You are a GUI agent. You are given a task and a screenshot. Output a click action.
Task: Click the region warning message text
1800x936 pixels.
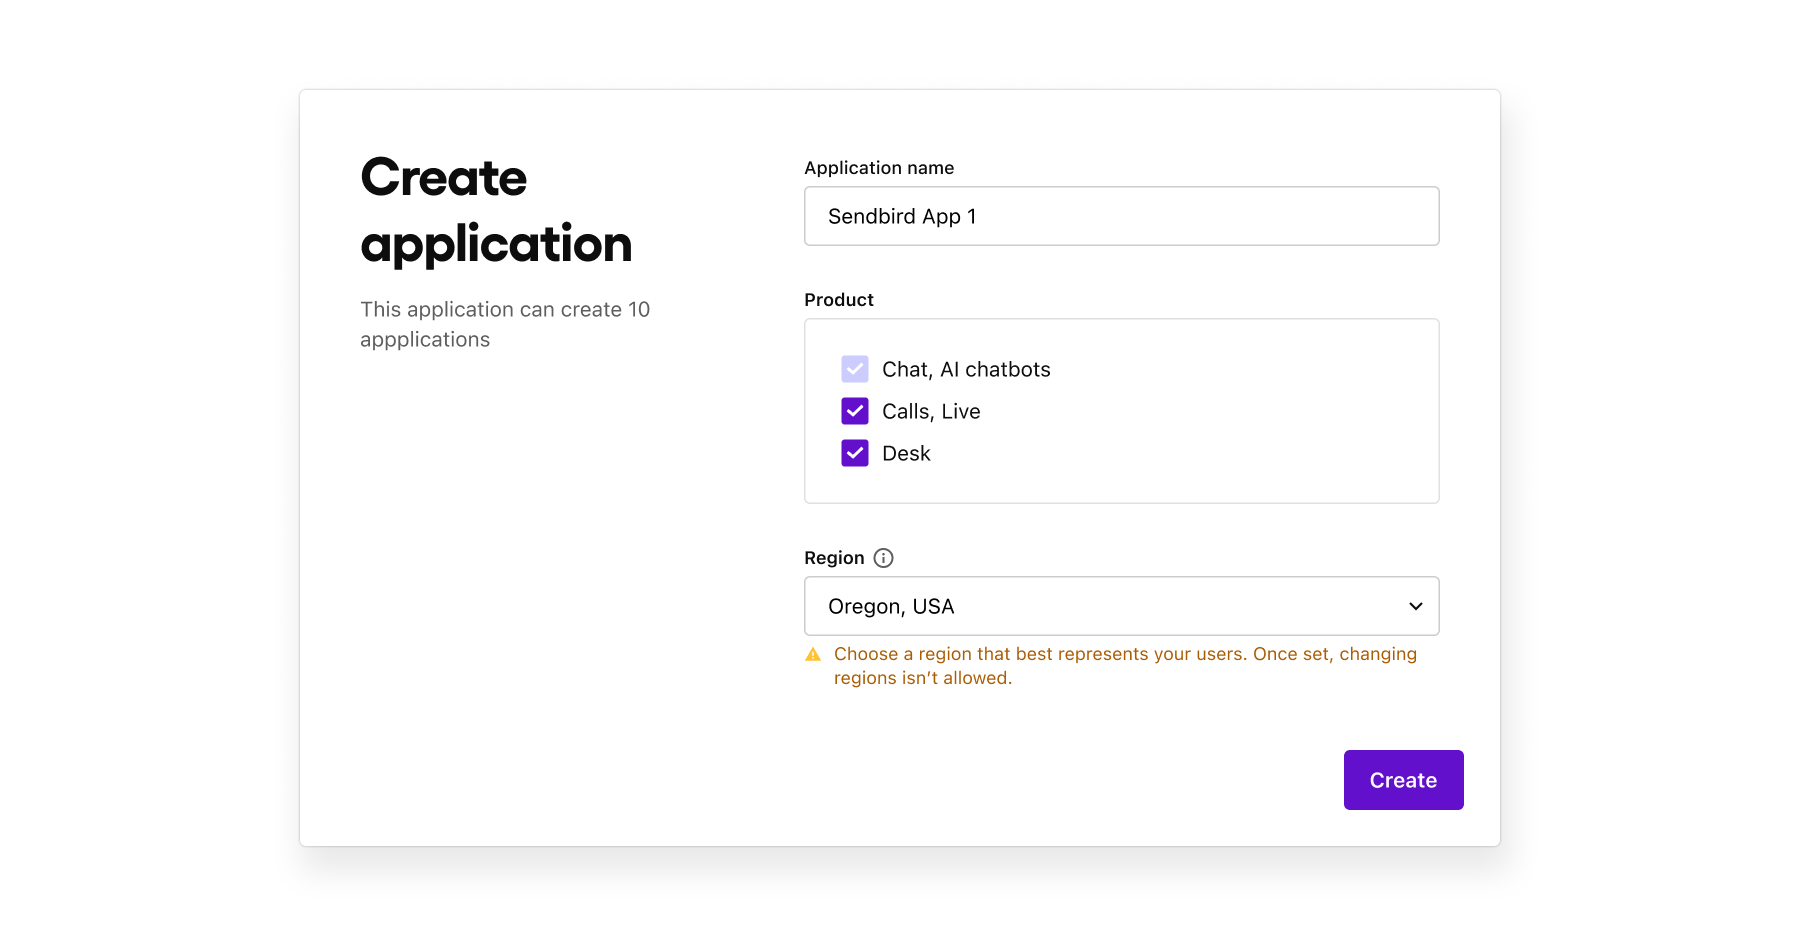click(1125, 665)
